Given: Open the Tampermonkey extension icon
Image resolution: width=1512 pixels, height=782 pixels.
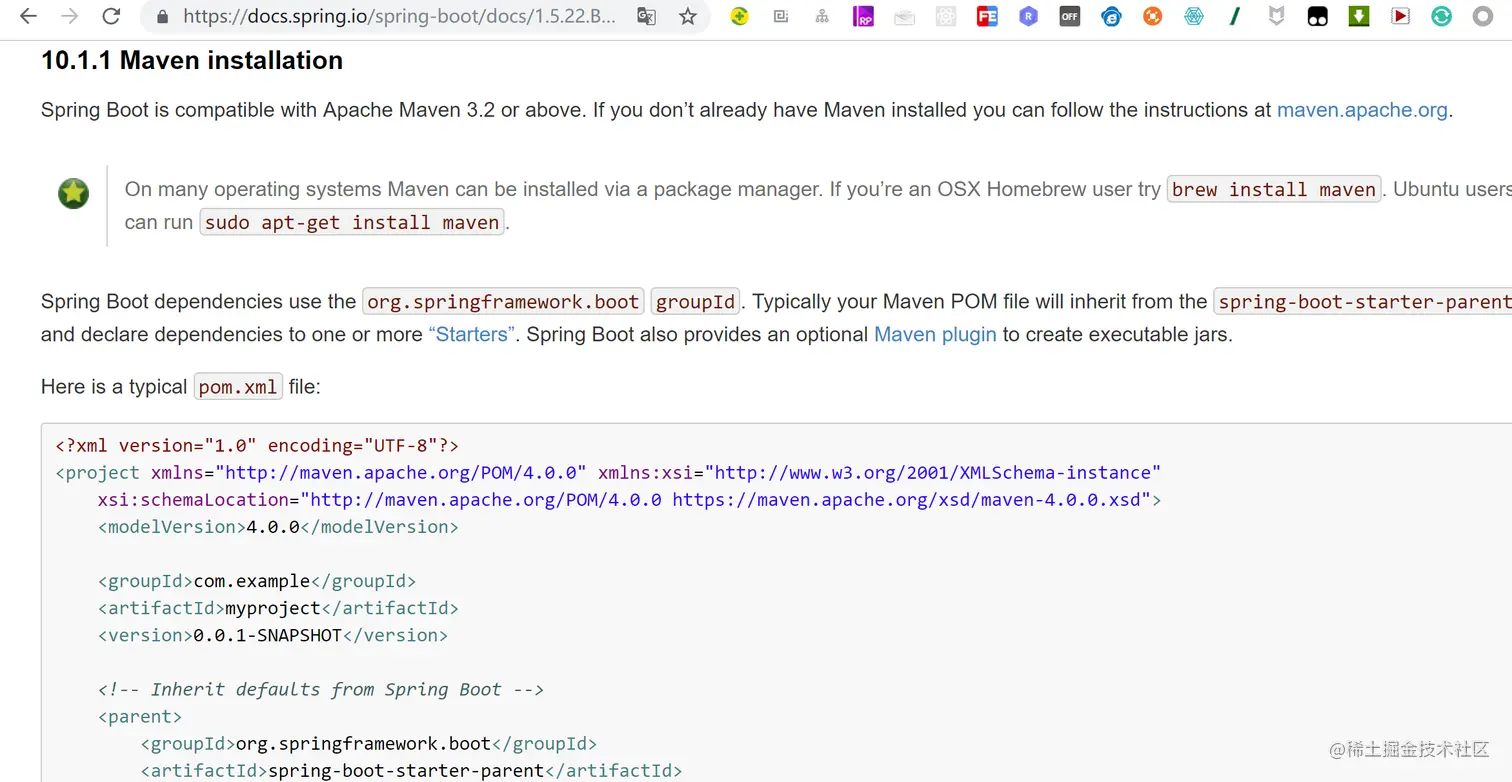Looking at the screenshot, I should [x=1318, y=16].
